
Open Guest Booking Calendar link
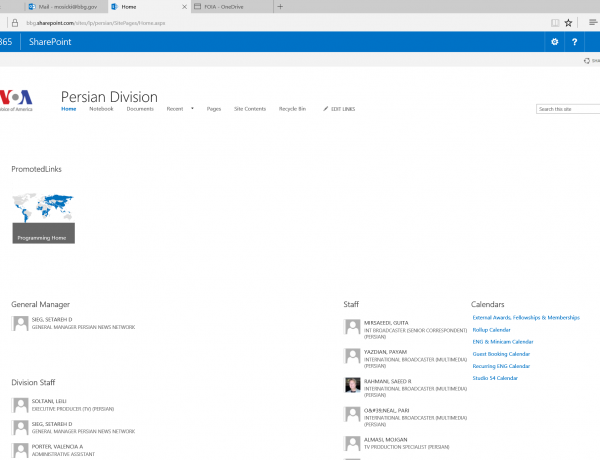(501, 354)
